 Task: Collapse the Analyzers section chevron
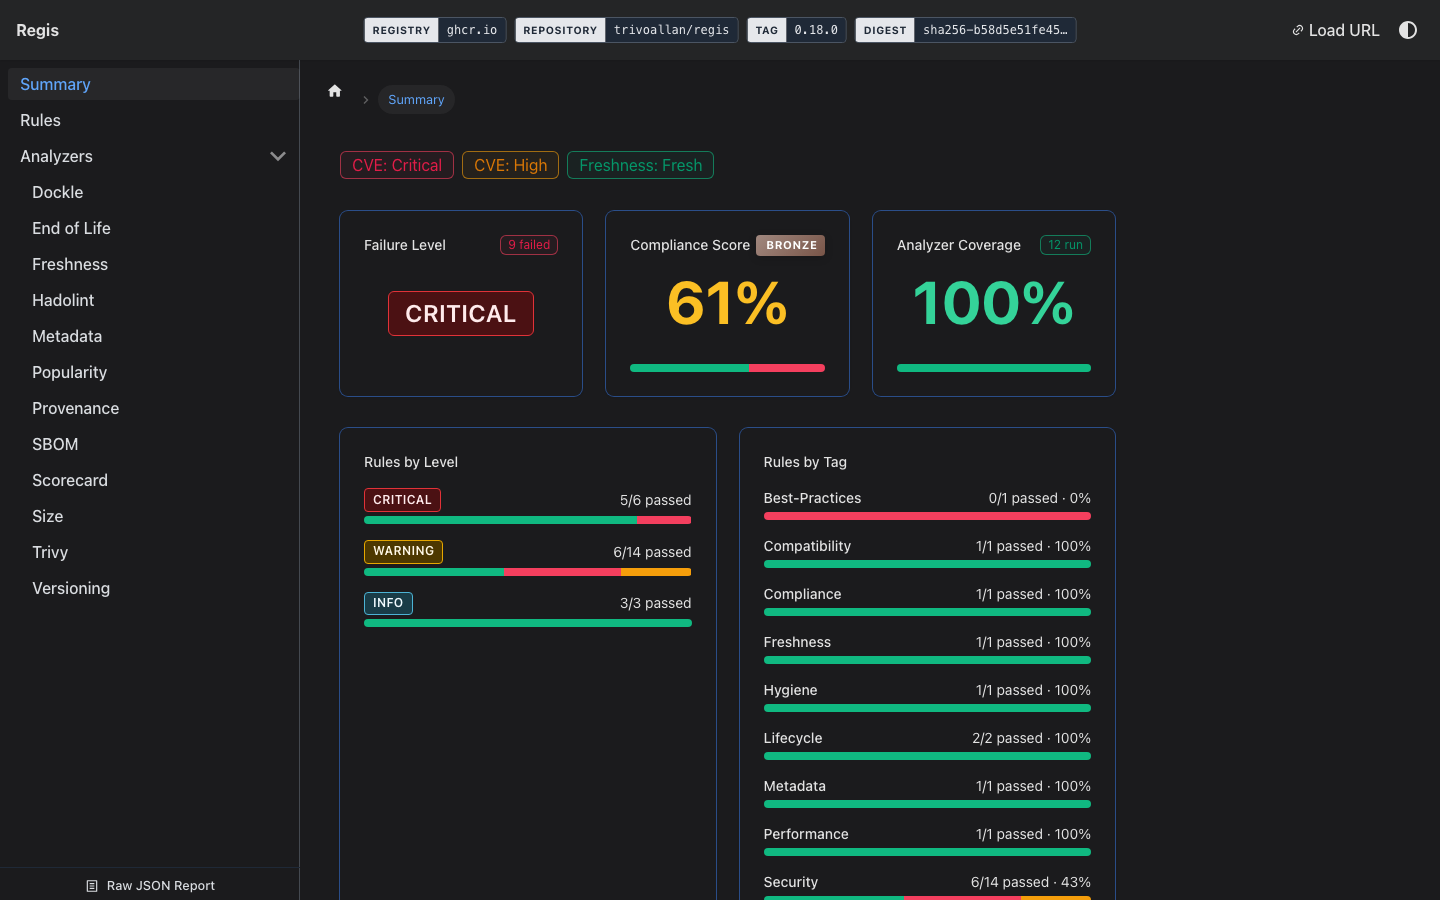pos(278,156)
